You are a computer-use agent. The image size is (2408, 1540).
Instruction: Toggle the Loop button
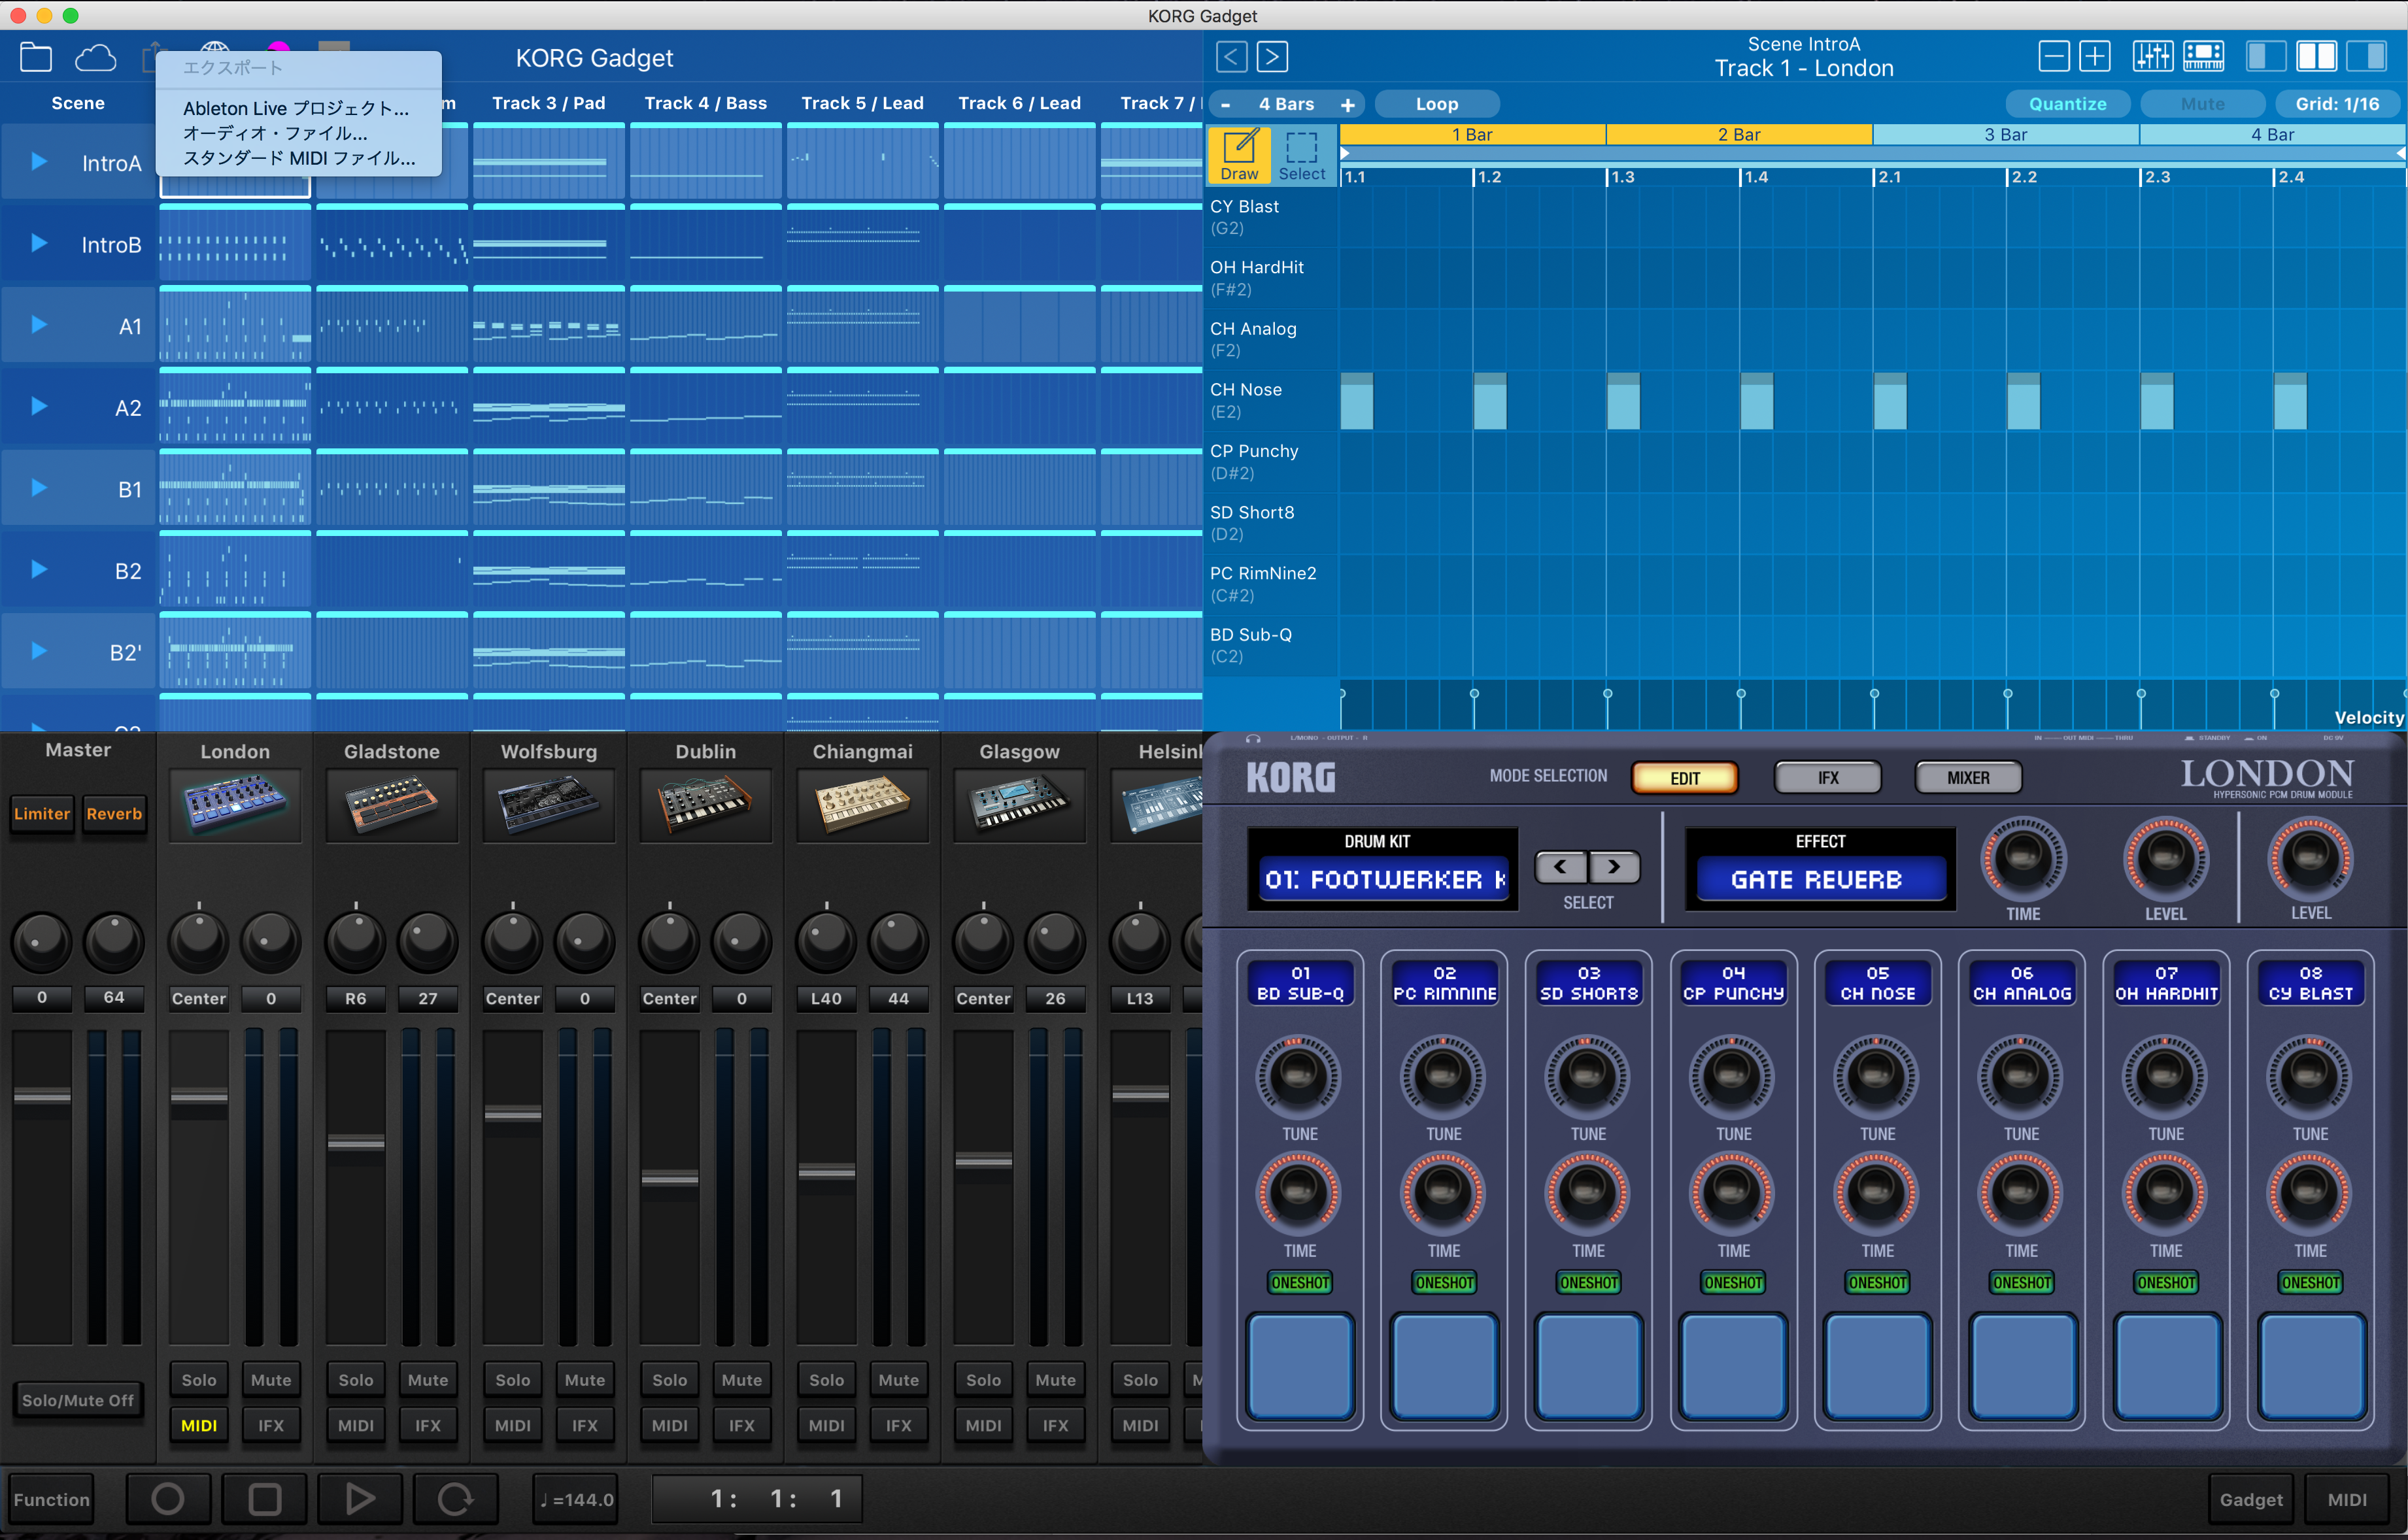pos(1437,104)
